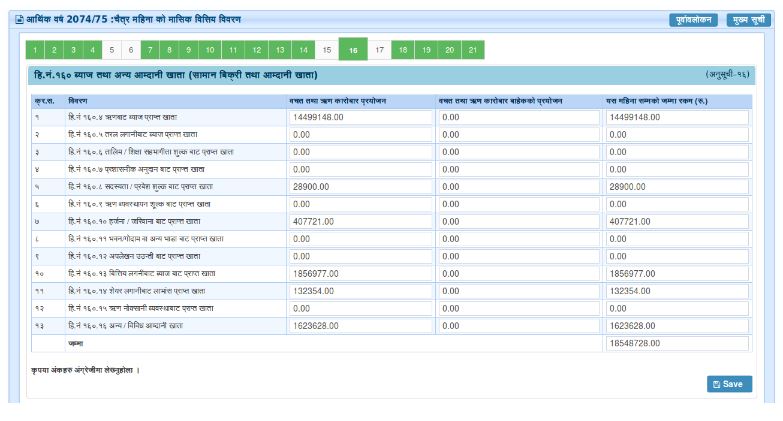Screen dimensions: 783x421
Task: Click the 14499148.00 field in savings-credit column
Action: 360,117
